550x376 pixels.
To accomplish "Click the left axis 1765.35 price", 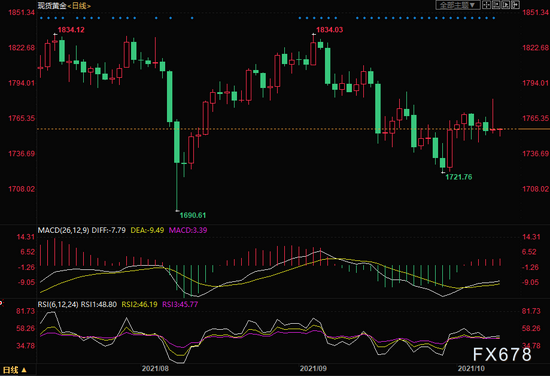I will point(22,118).
